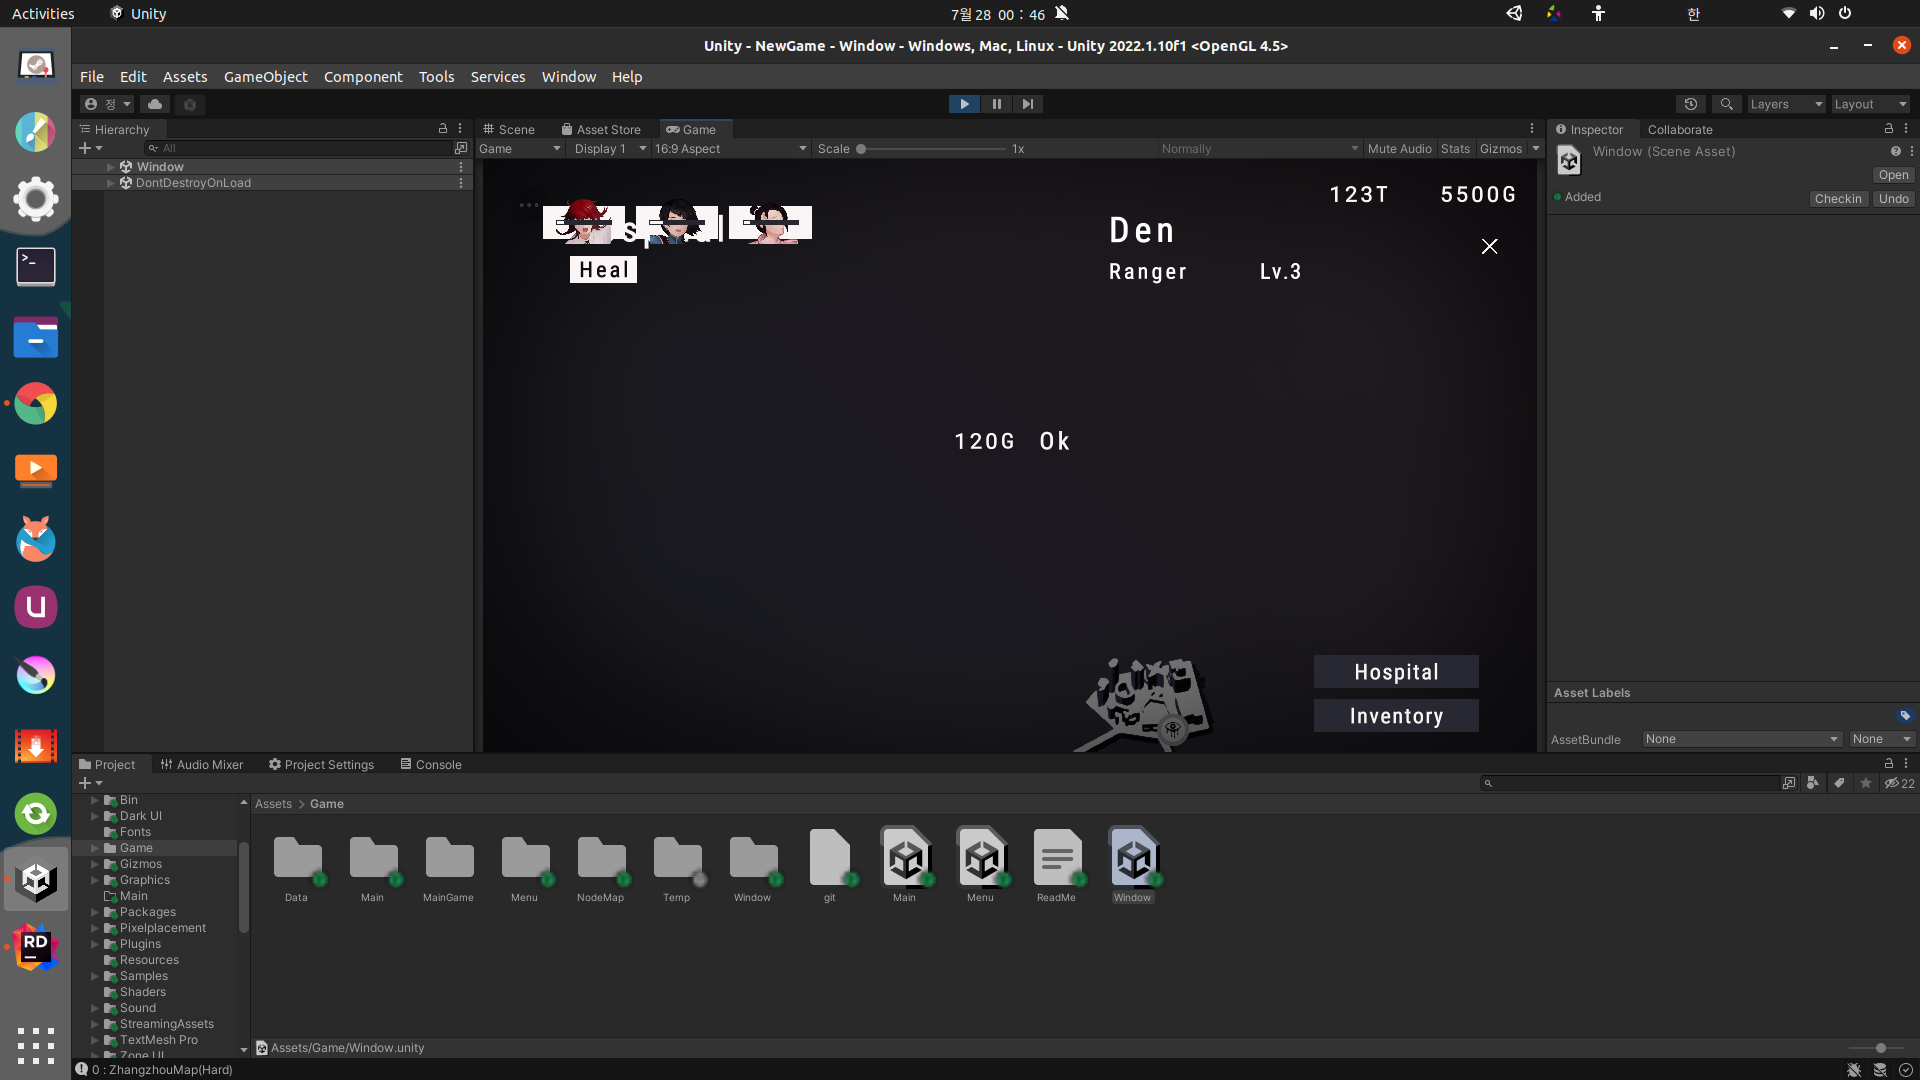The image size is (1920, 1080).
Task: Open the Layers dropdown
Action: coord(1786,104)
